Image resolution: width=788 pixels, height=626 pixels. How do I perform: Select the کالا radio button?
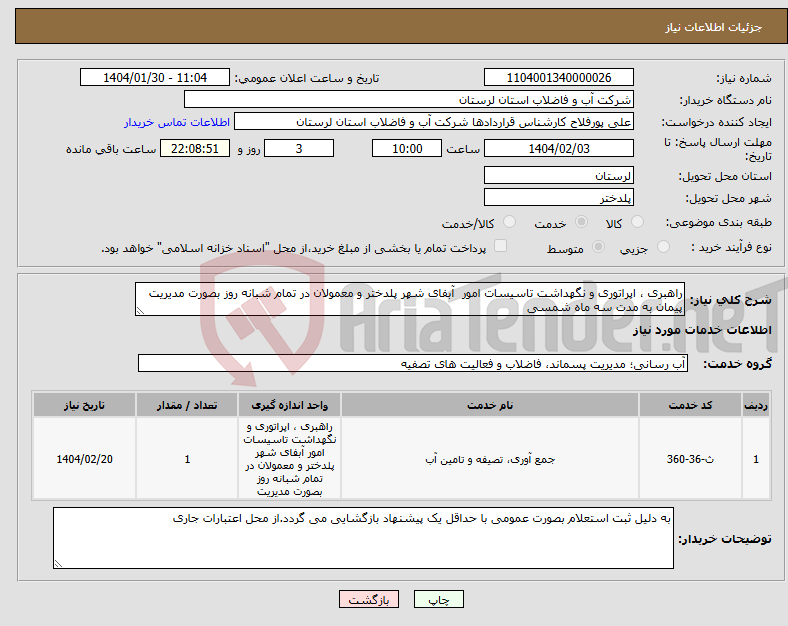[x=637, y=222]
